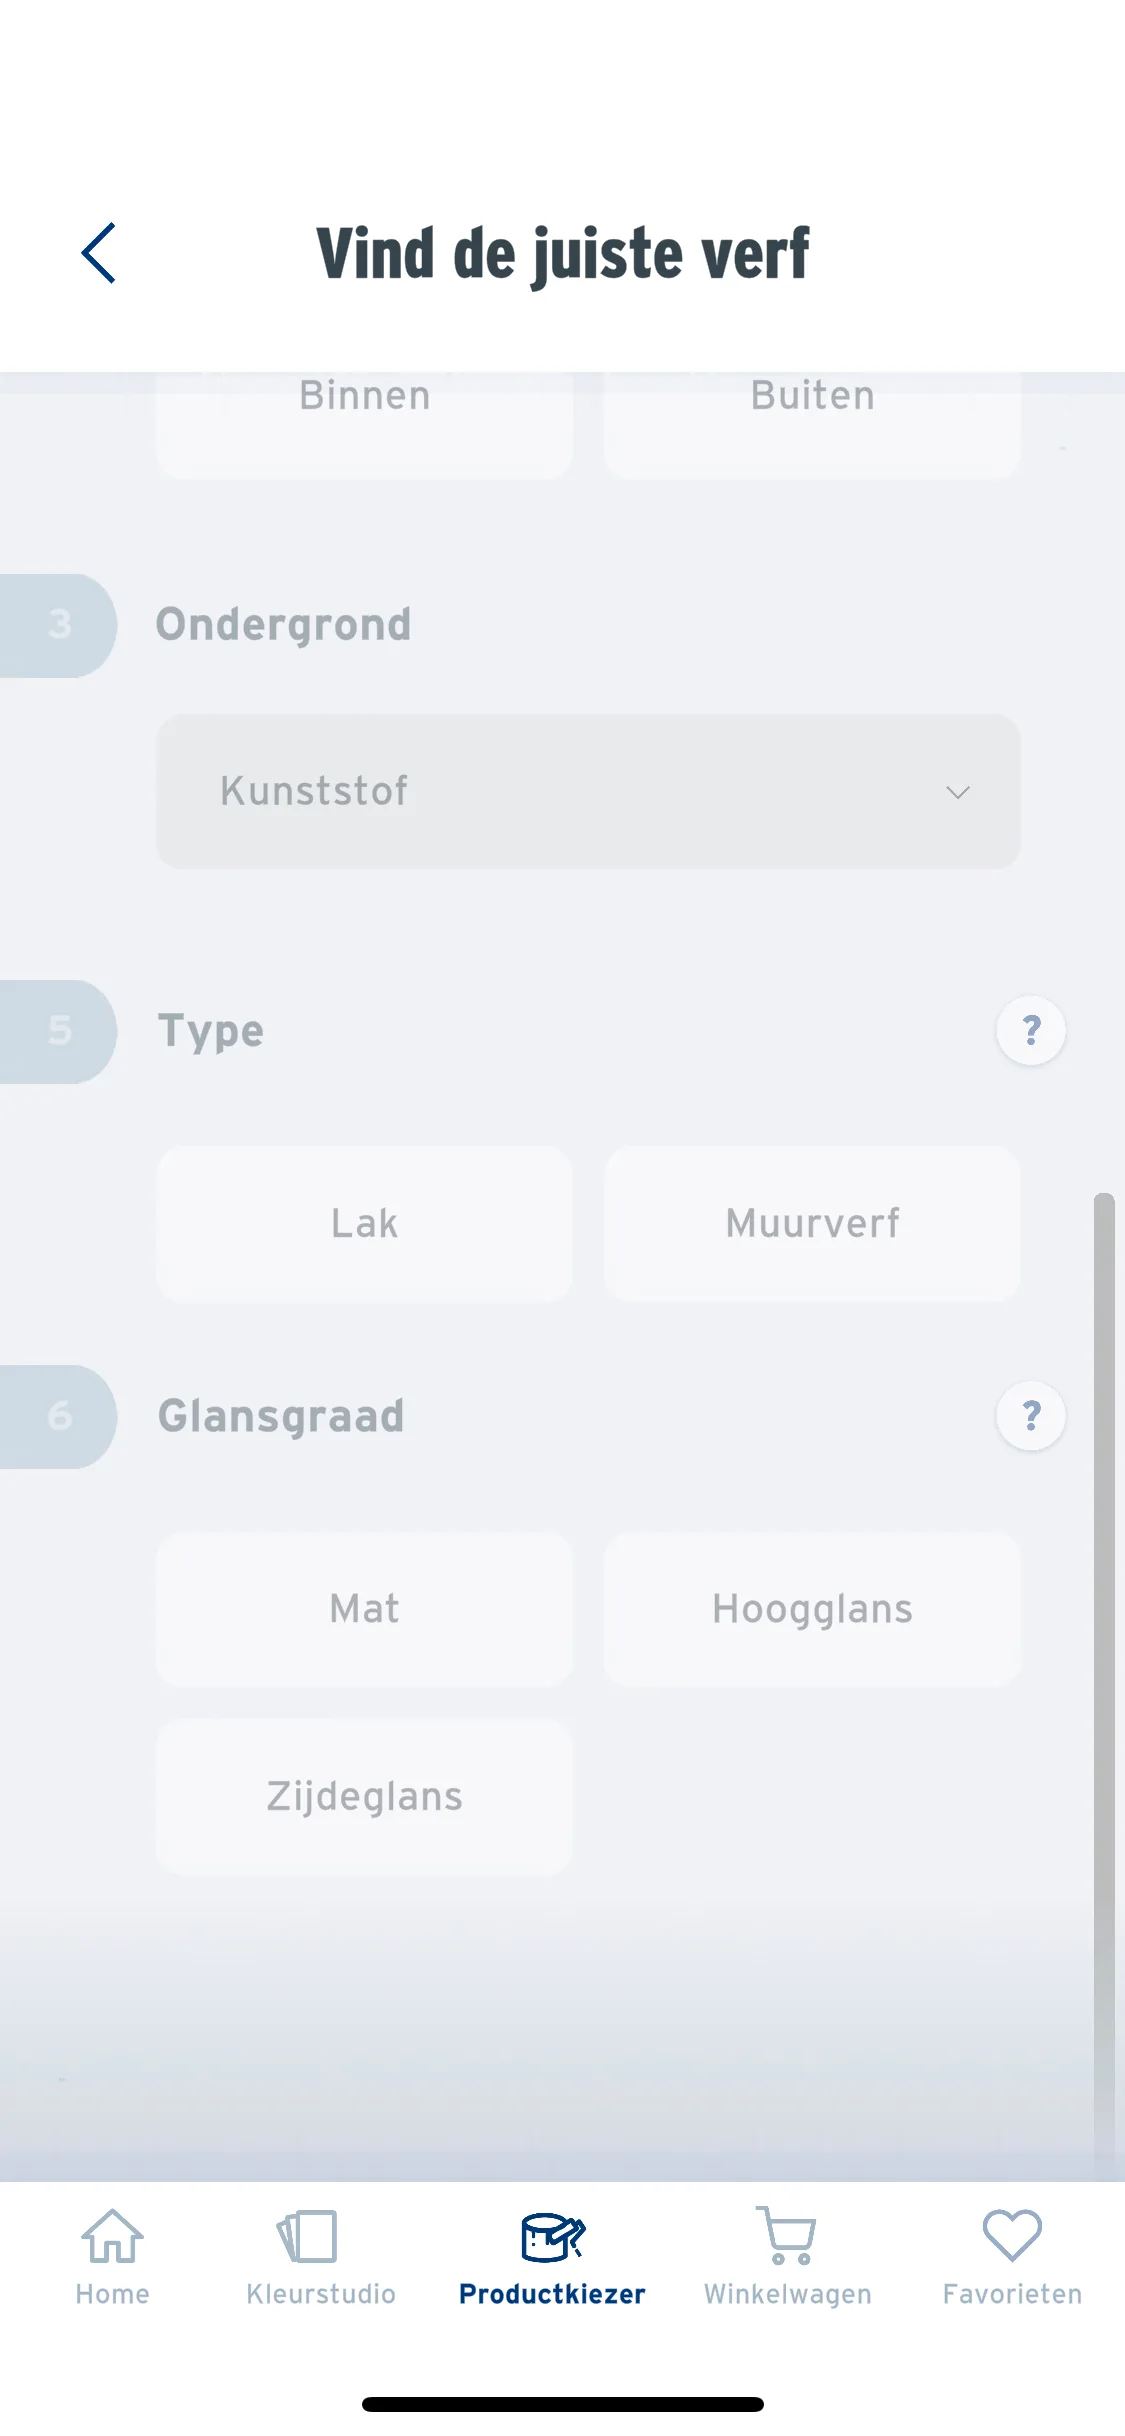Viewport: 1125px width, 2436px height.
Task: Open Winkelwagen cart icon
Action: pos(786,2236)
